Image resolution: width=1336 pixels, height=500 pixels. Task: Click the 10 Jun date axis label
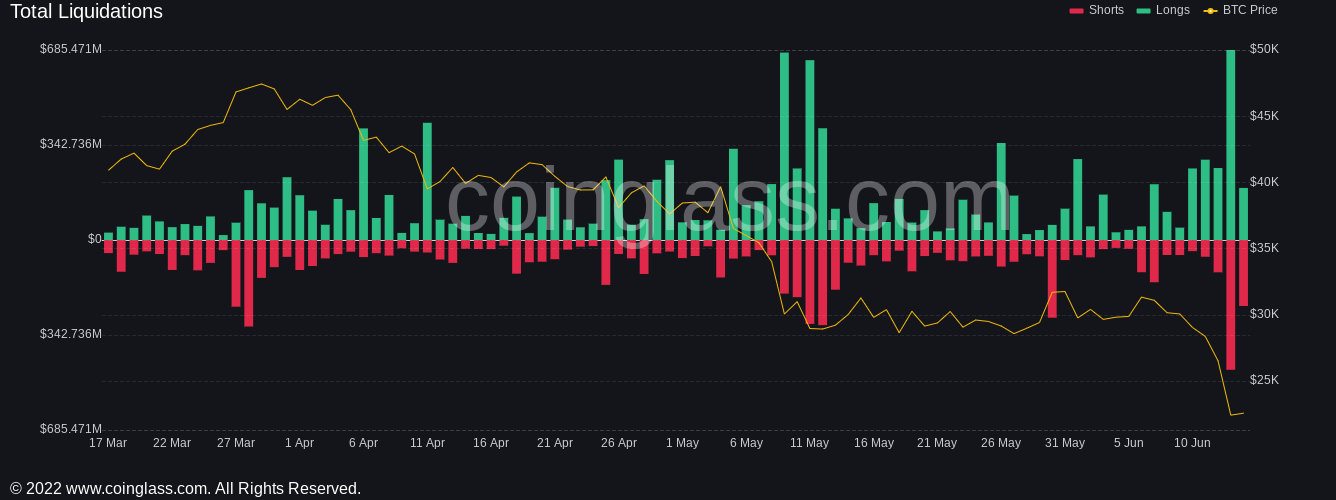pyautogui.click(x=1192, y=443)
